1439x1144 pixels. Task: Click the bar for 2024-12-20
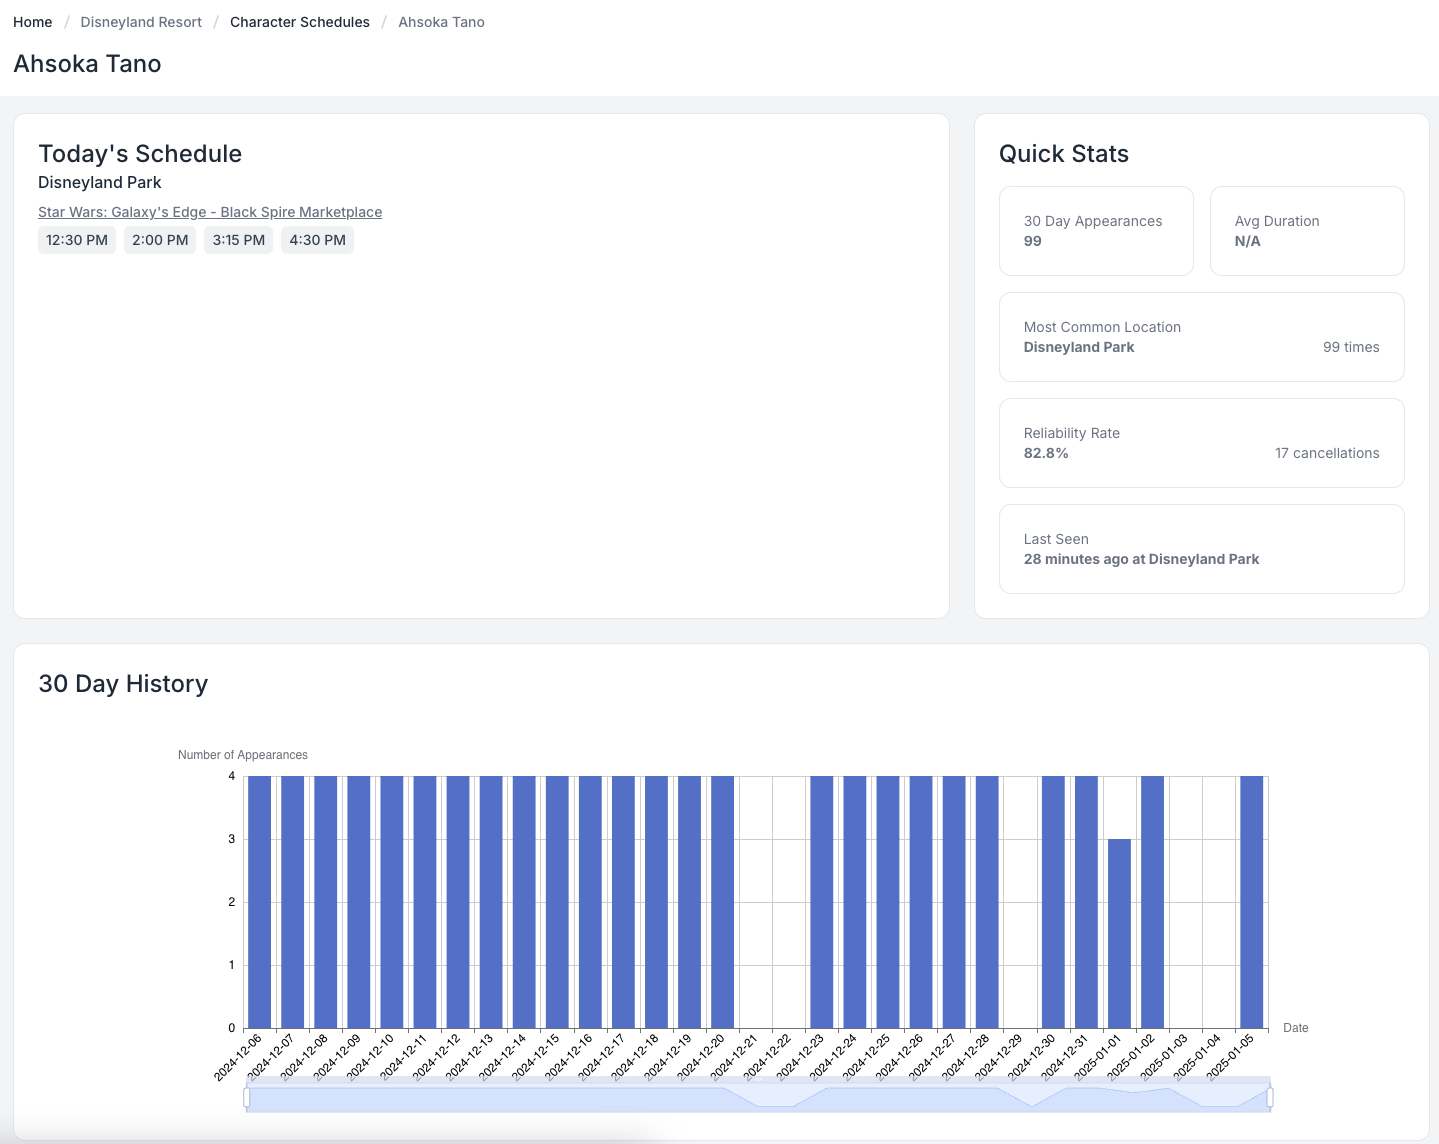coord(722,902)
